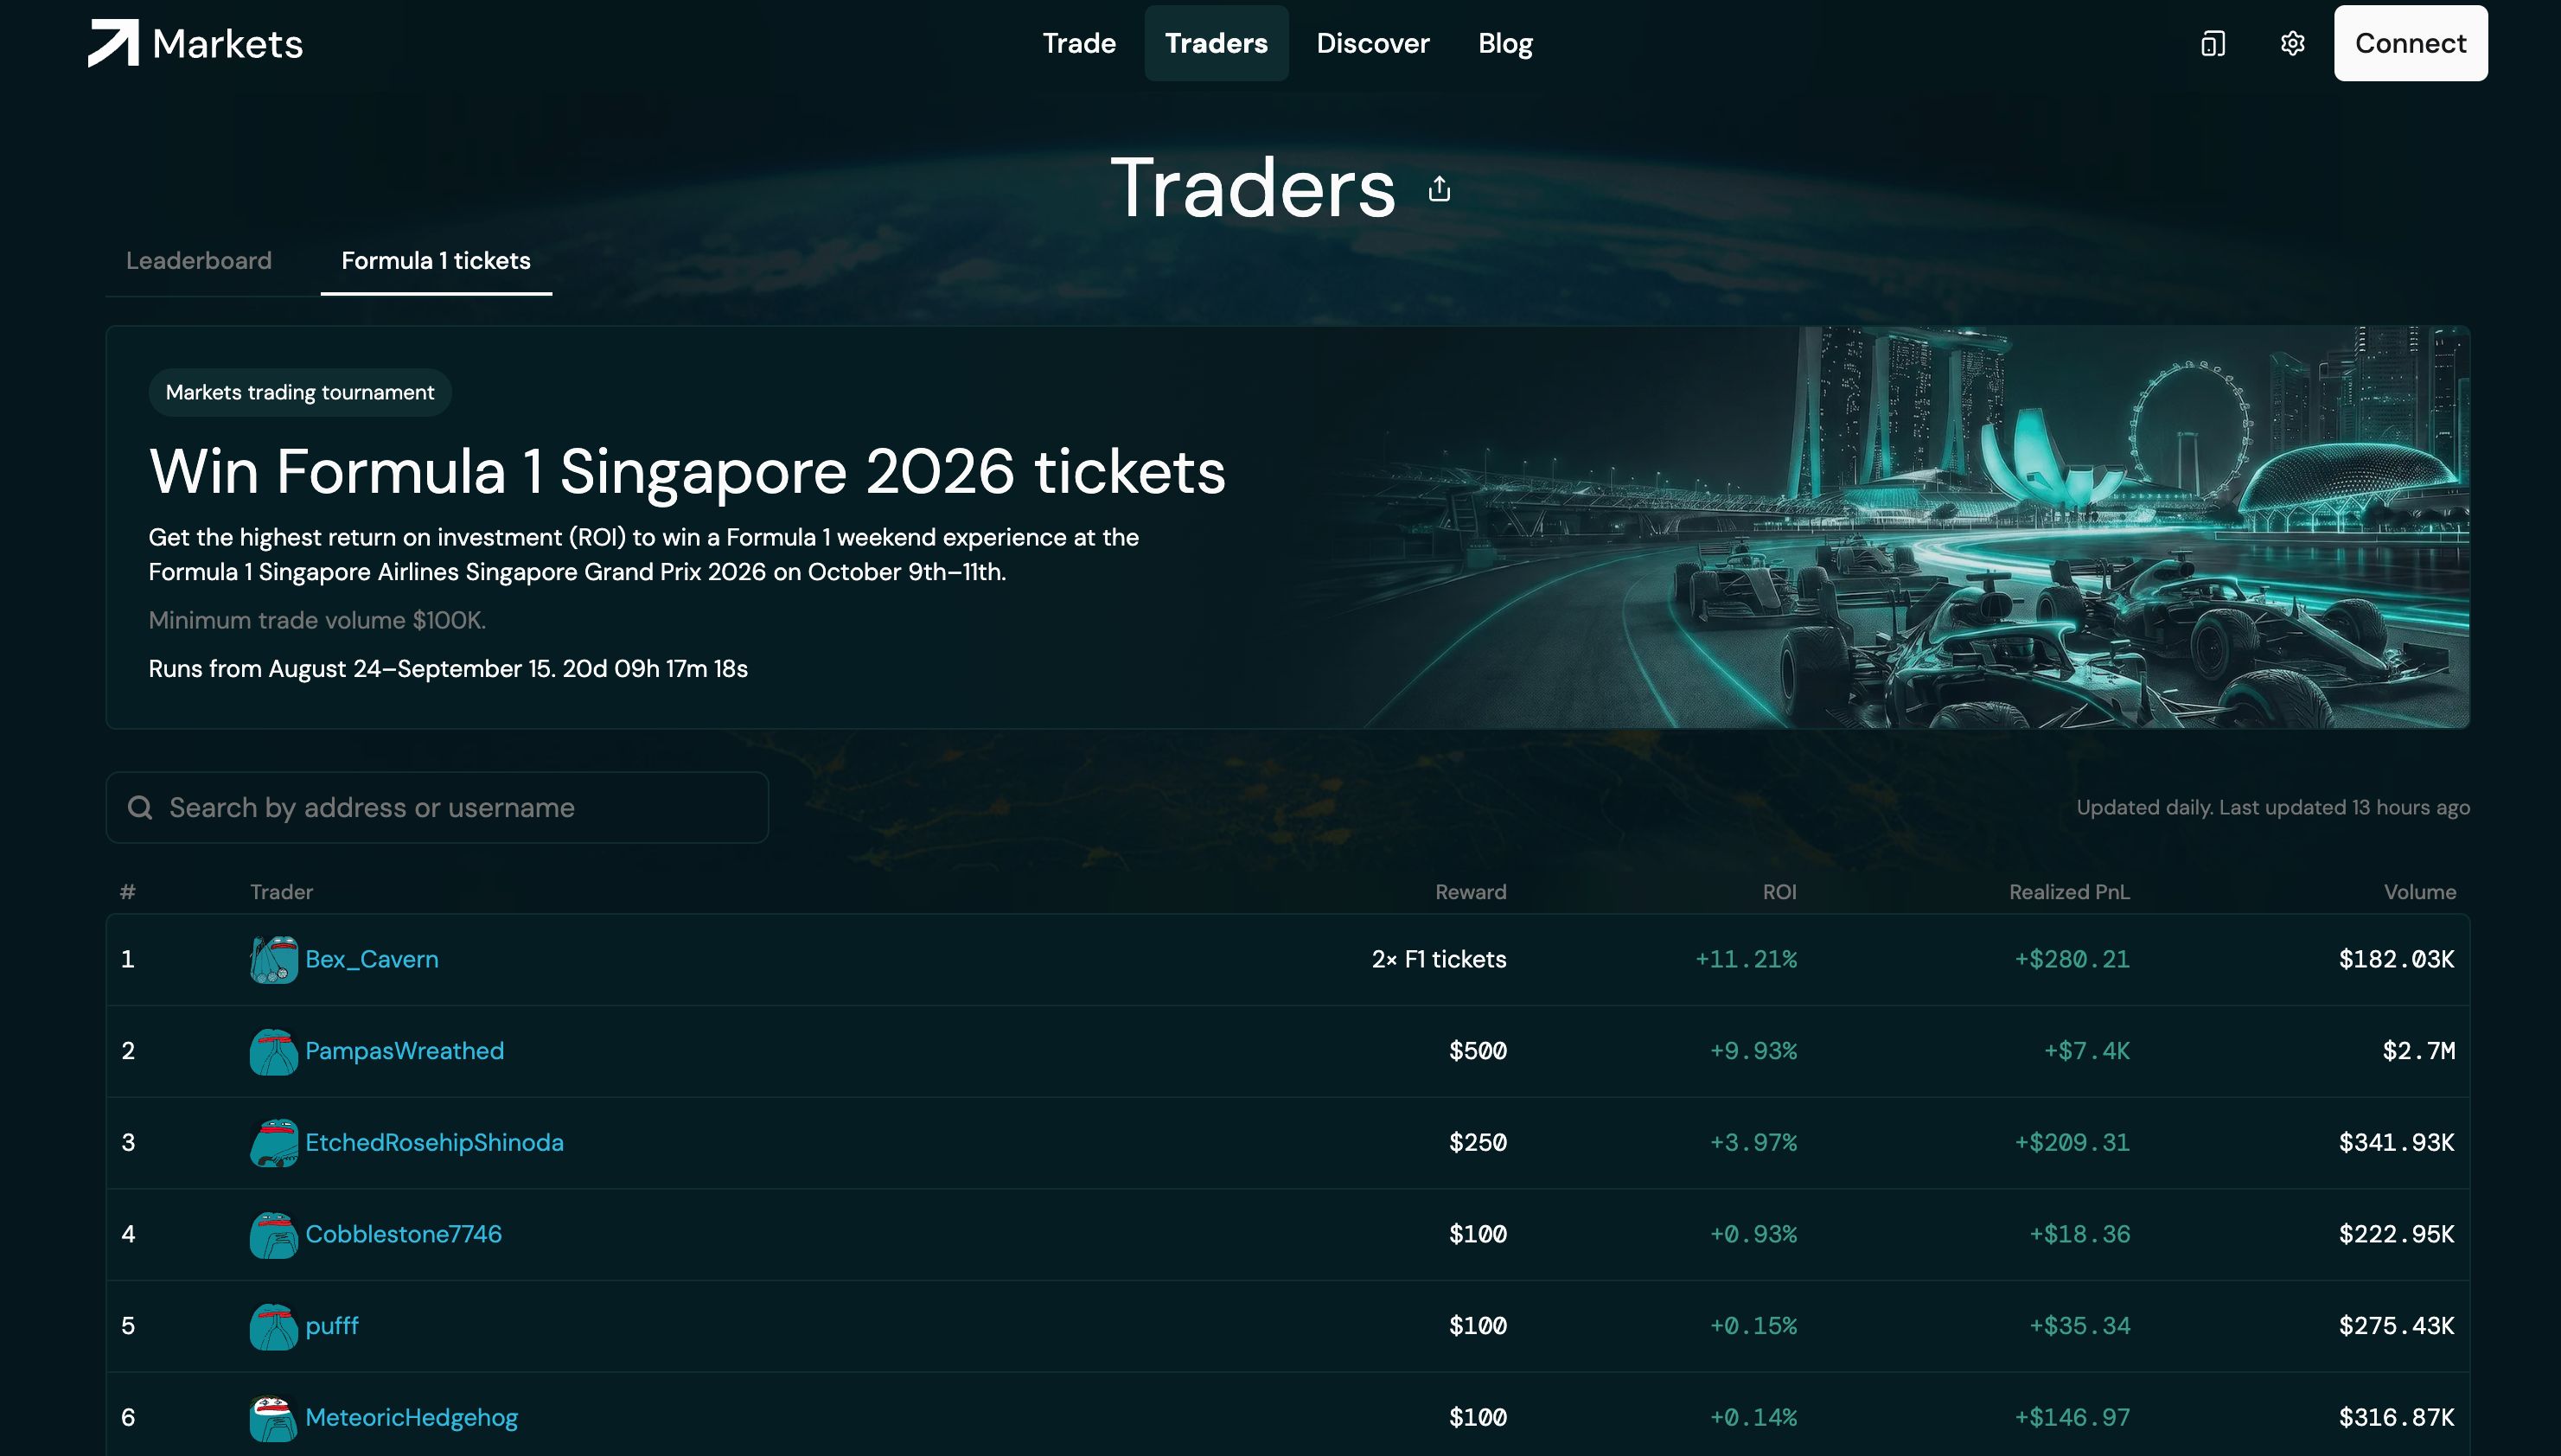Image resolution: width=2561 pixels, height=1456 pixels.
Task: Focus the address or username search field
Action: [437, 807]
